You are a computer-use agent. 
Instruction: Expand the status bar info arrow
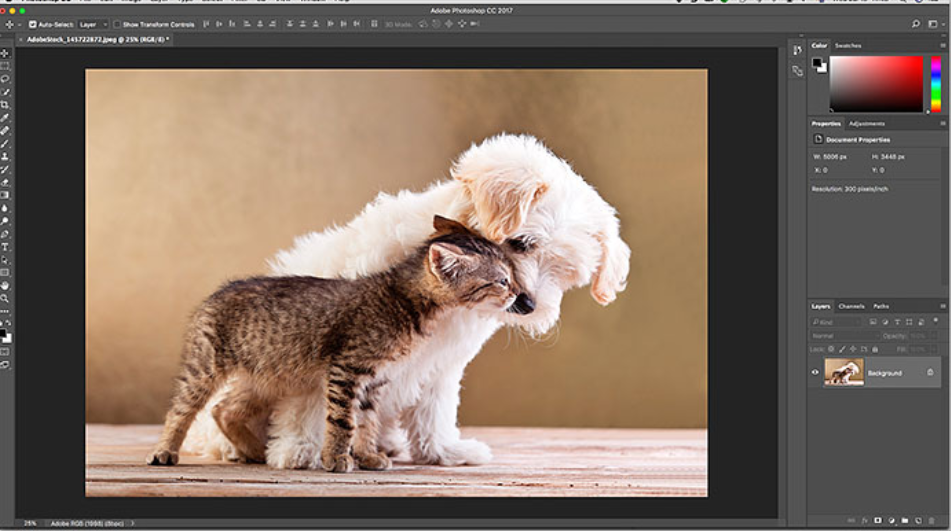(133, 523)
